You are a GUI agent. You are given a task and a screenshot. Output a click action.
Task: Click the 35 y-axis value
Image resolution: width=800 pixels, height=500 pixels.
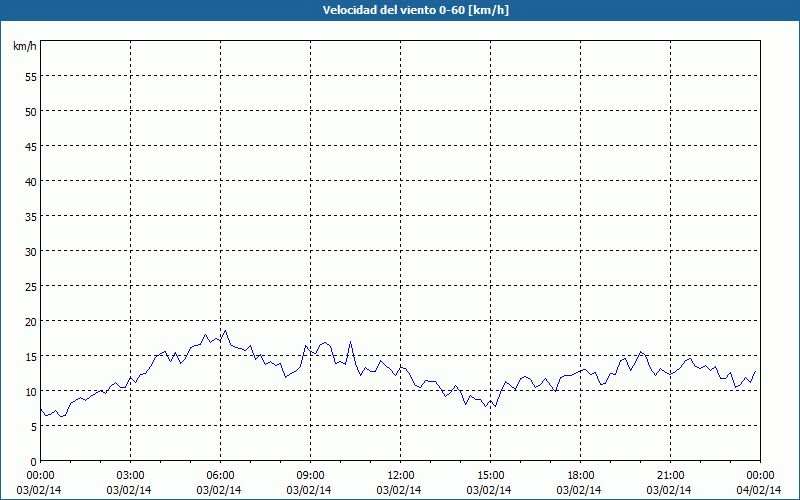click(30, 216)
